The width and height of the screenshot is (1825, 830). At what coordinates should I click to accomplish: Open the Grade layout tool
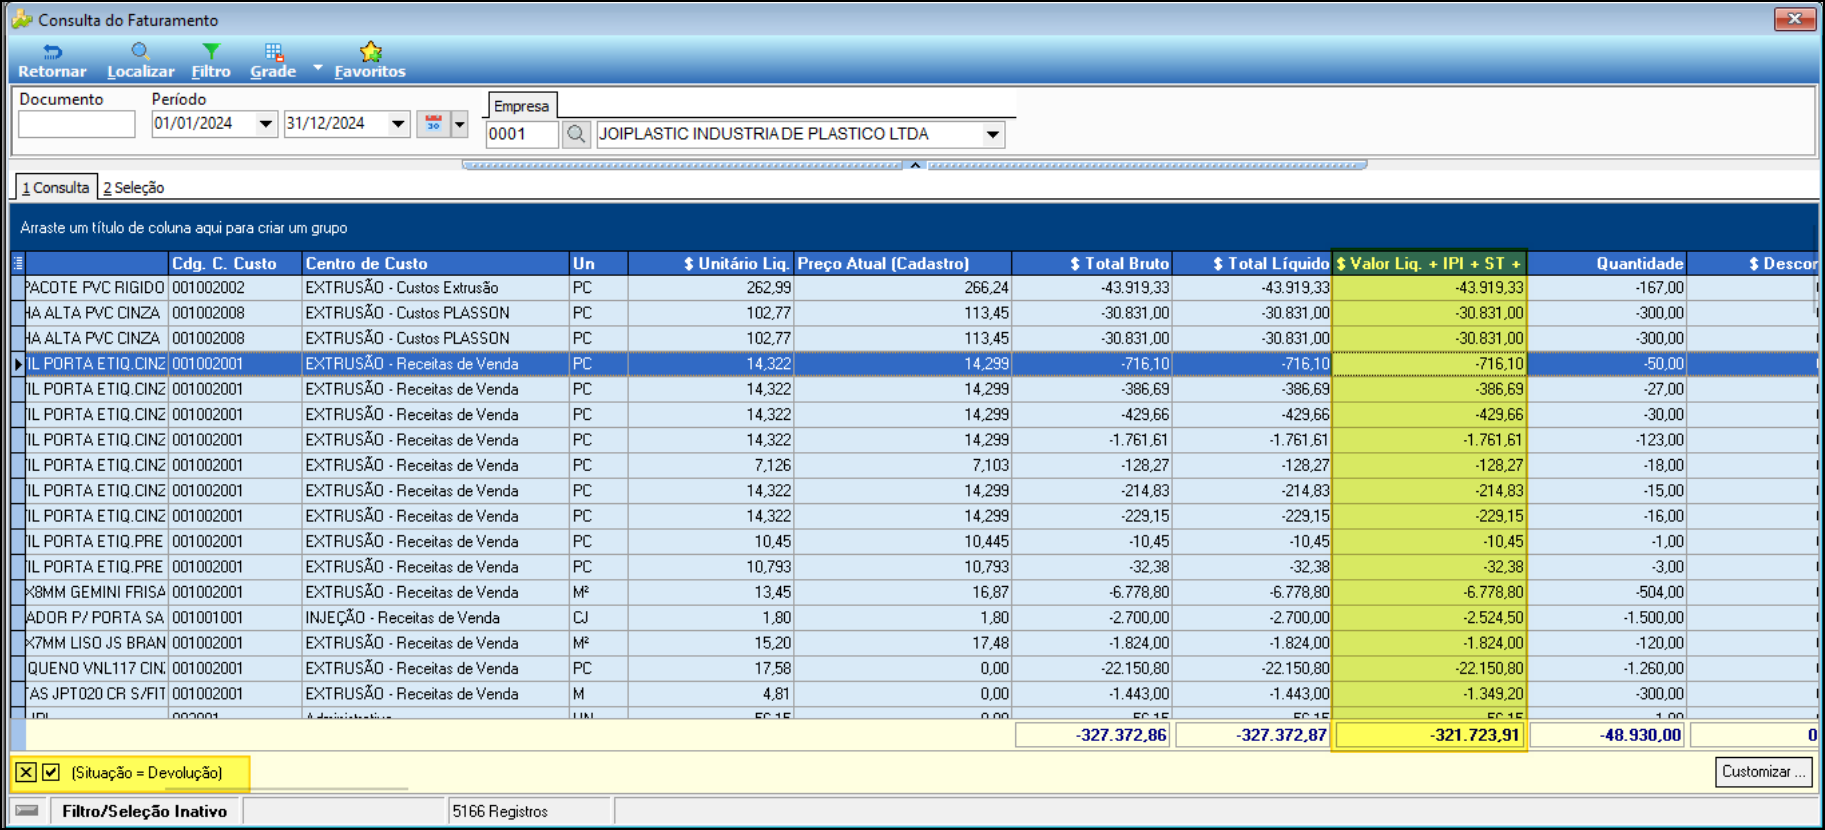tap(273, 60)
